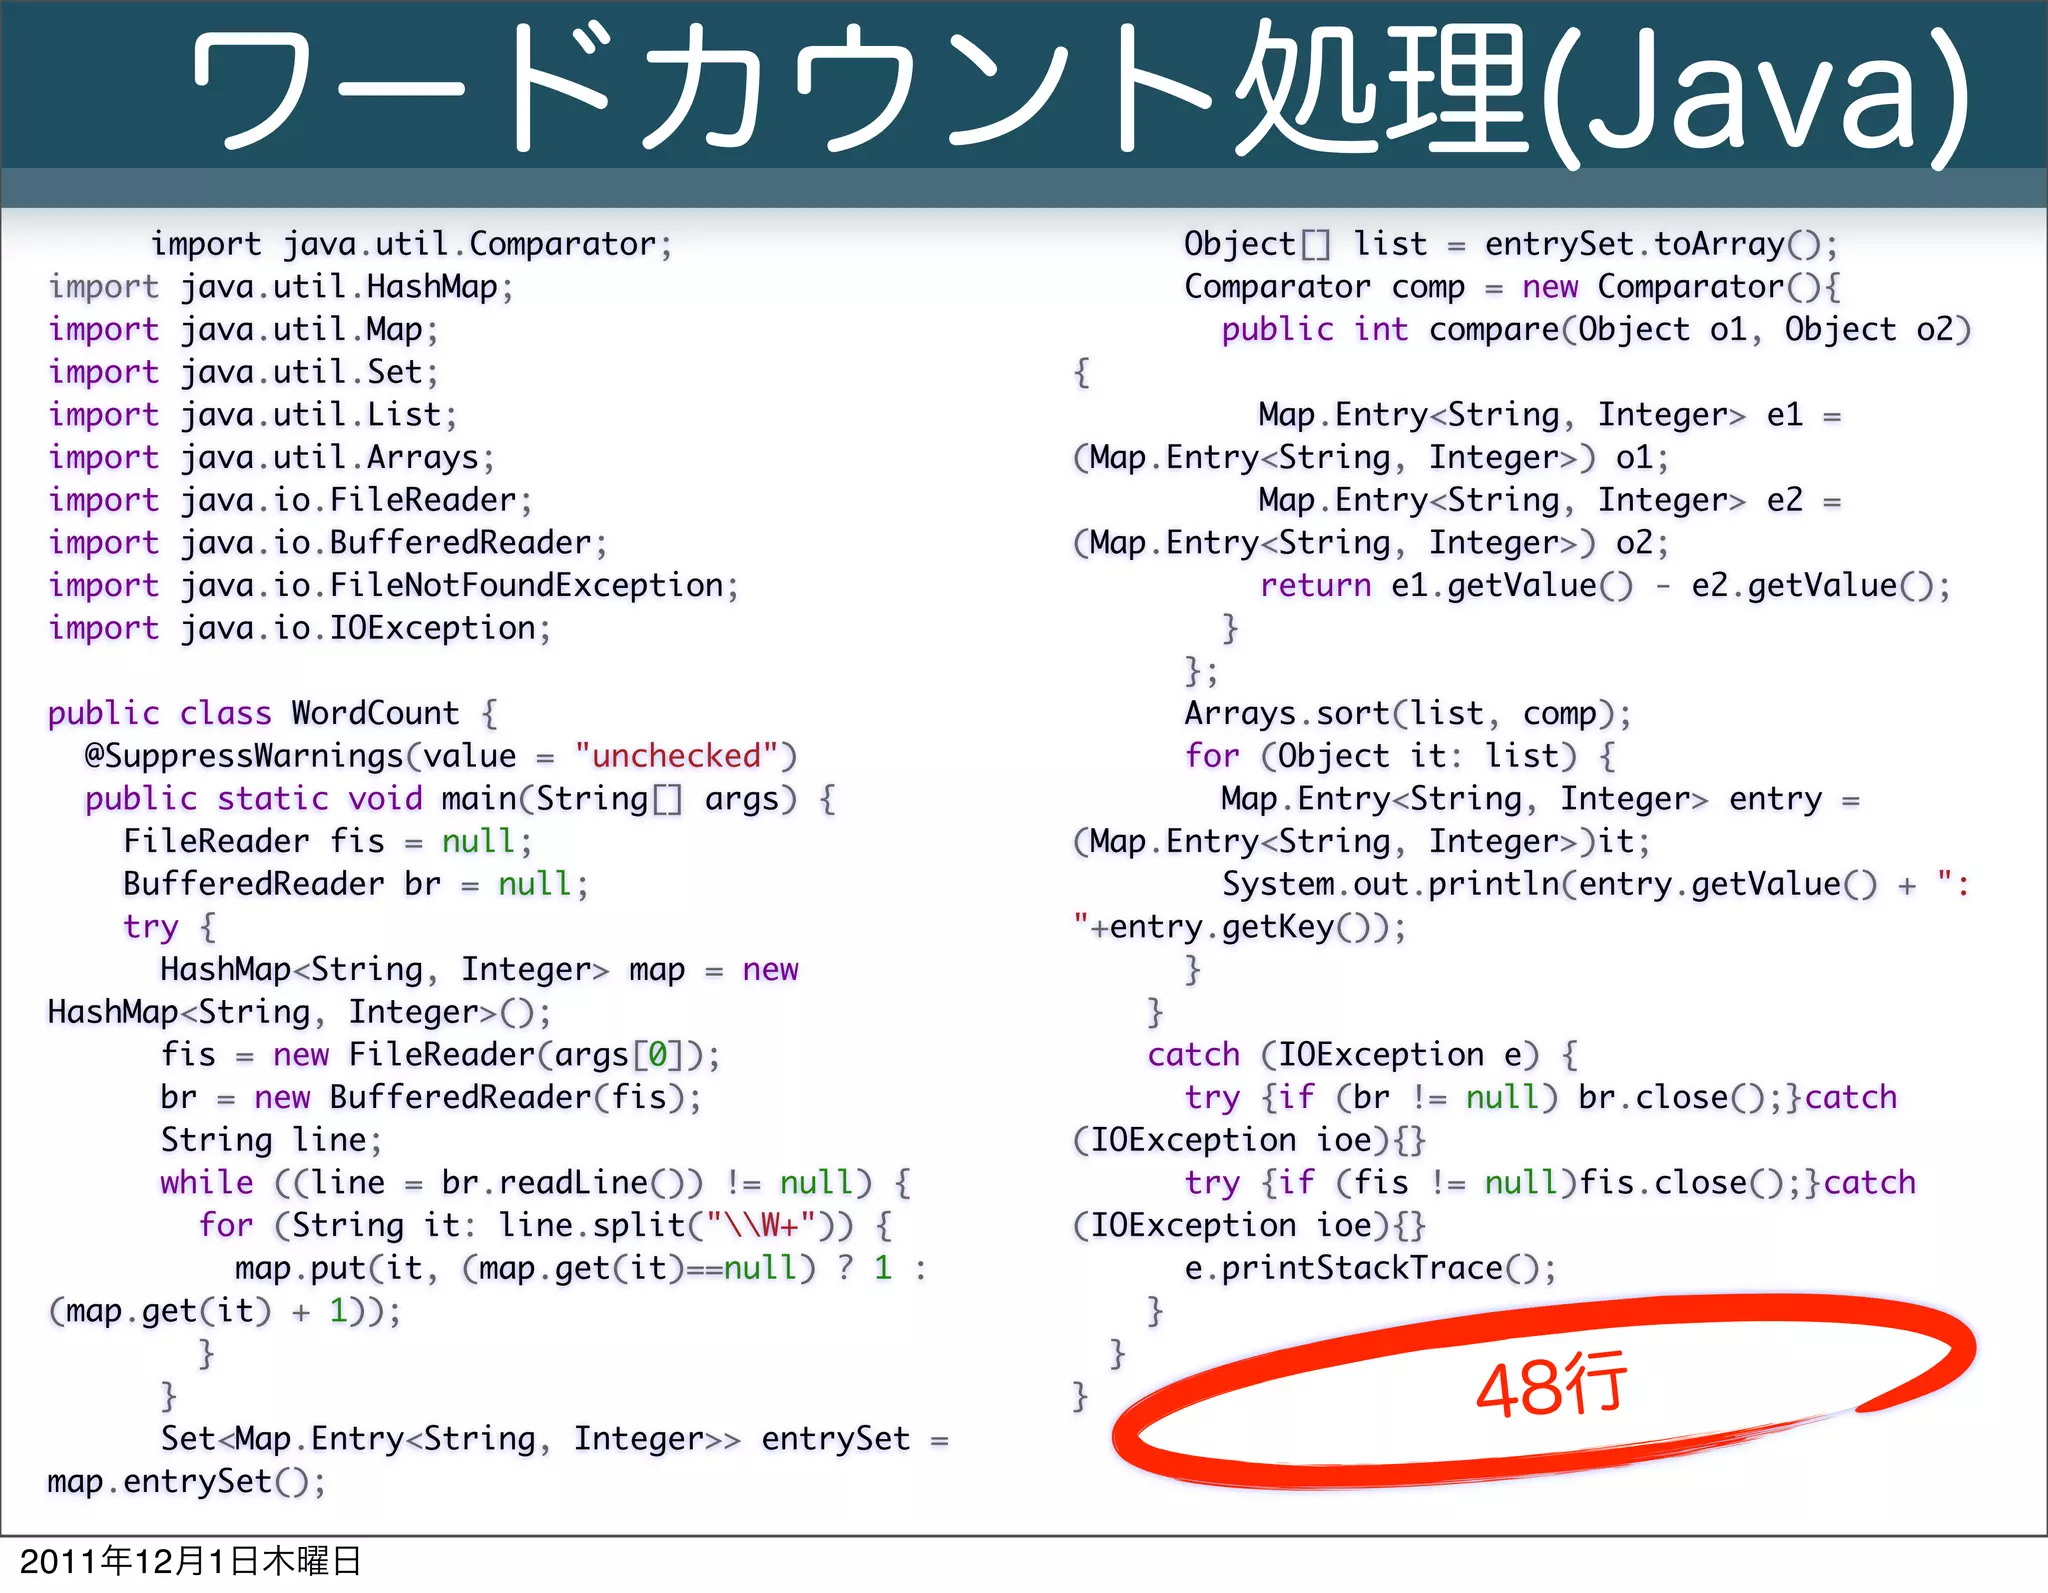This screenshot has width=2048, height=1593.
Task: Click the line 'import java.util.Arrays;'
Action: point(272,458)
